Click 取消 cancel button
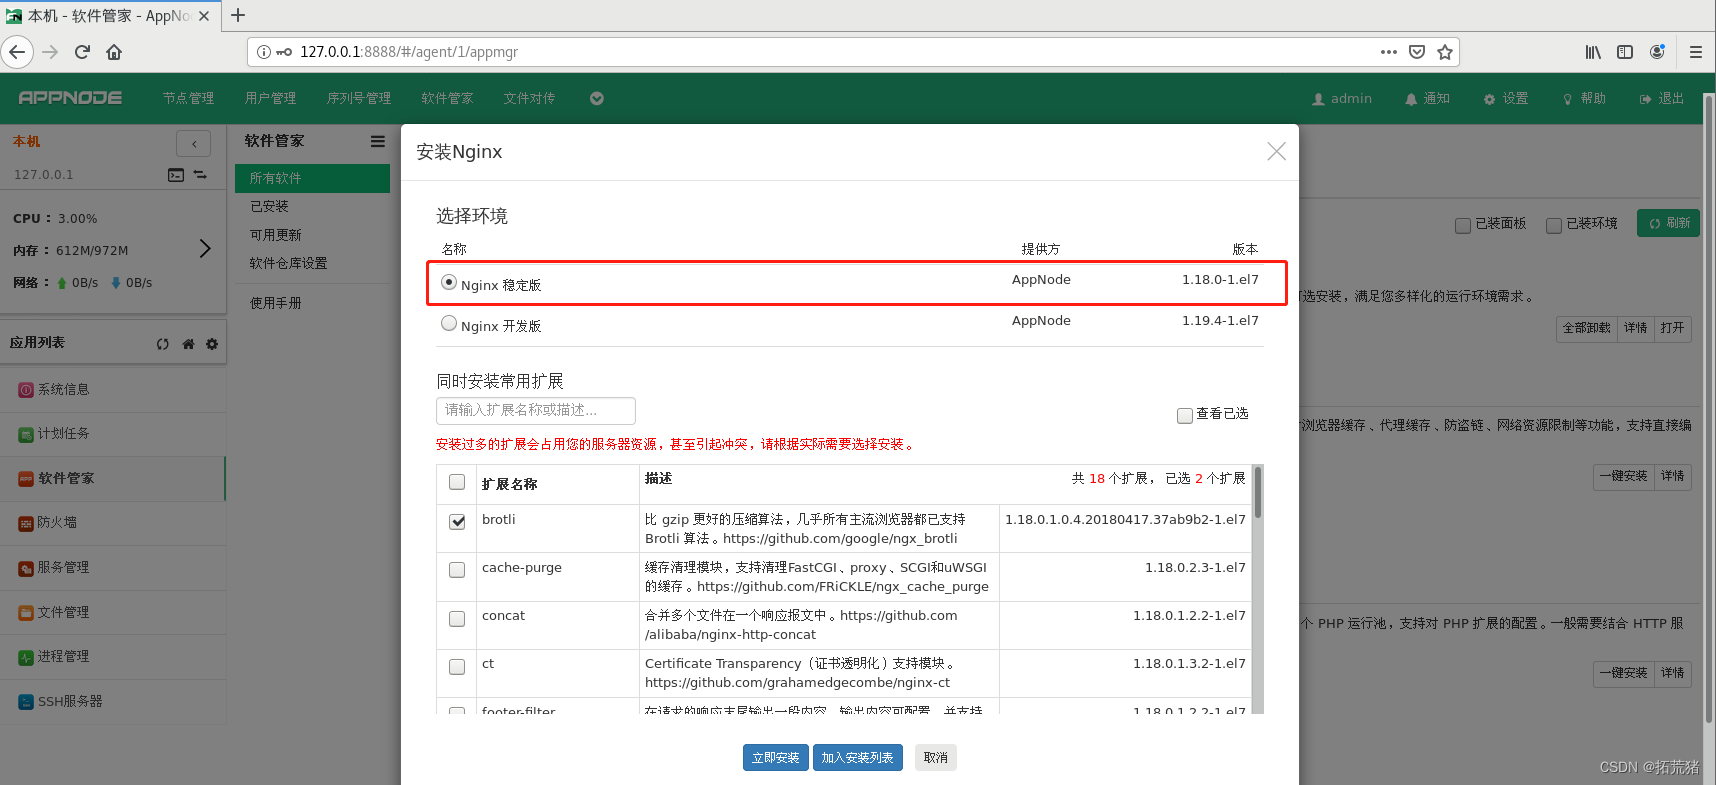The image size is (1716, 785). click(x=936, y=758)
